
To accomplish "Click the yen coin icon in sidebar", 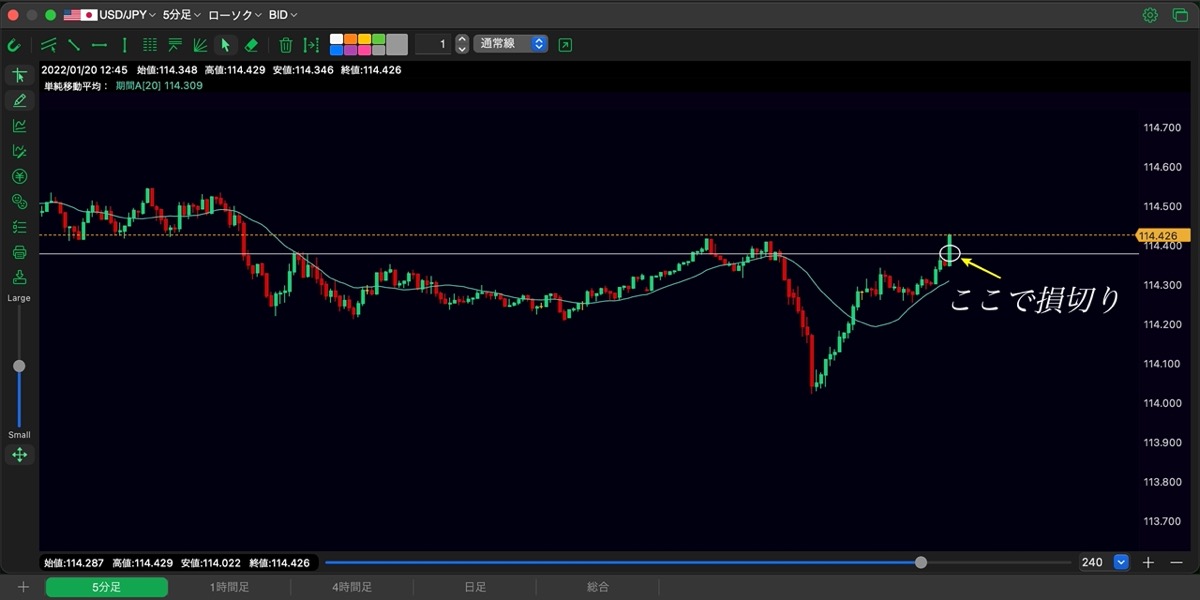I will (x=19, y=176).
